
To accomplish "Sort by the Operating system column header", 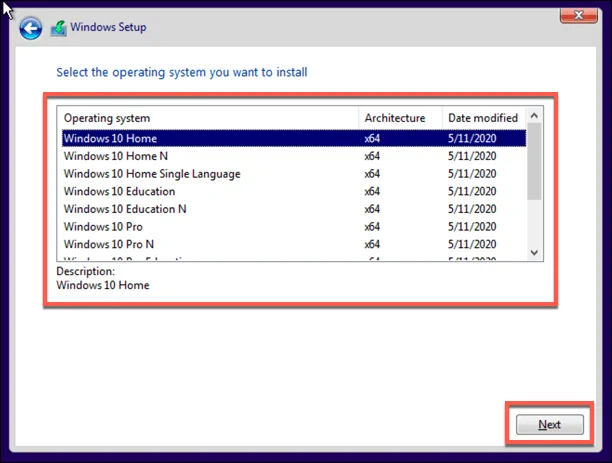I will [208, 118].
